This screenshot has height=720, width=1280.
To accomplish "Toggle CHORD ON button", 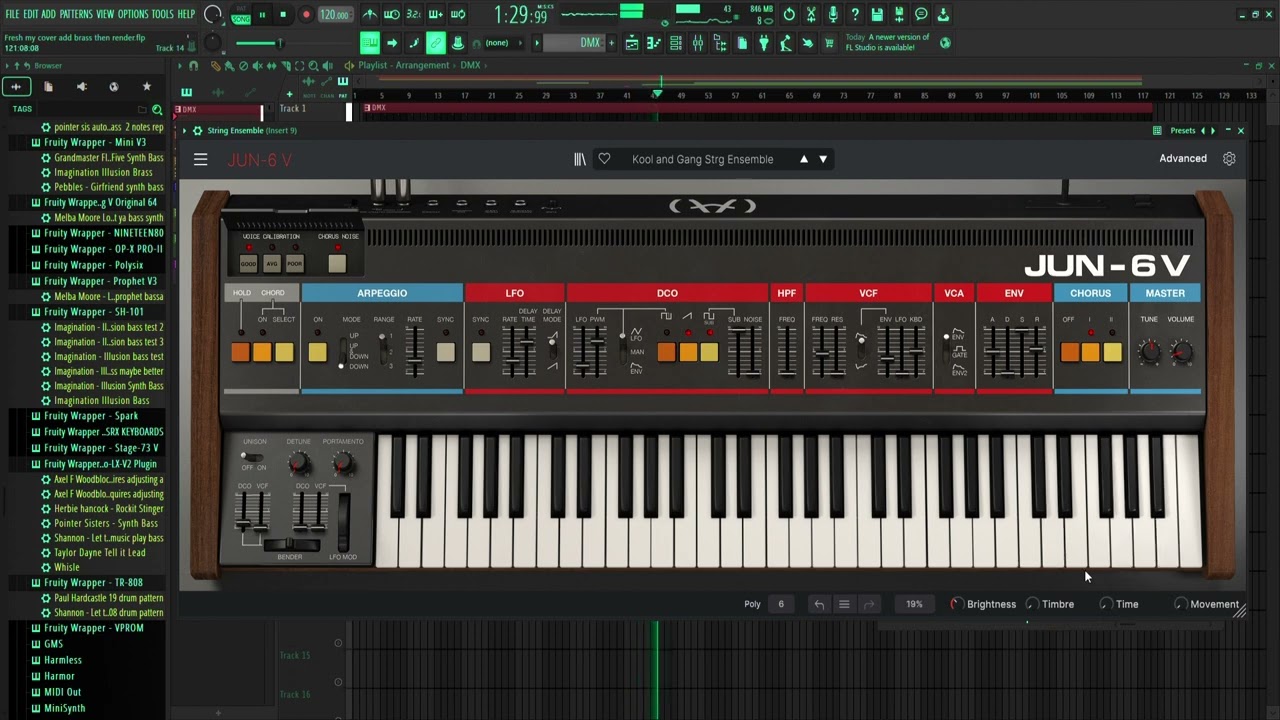I will tap(262, 352).
